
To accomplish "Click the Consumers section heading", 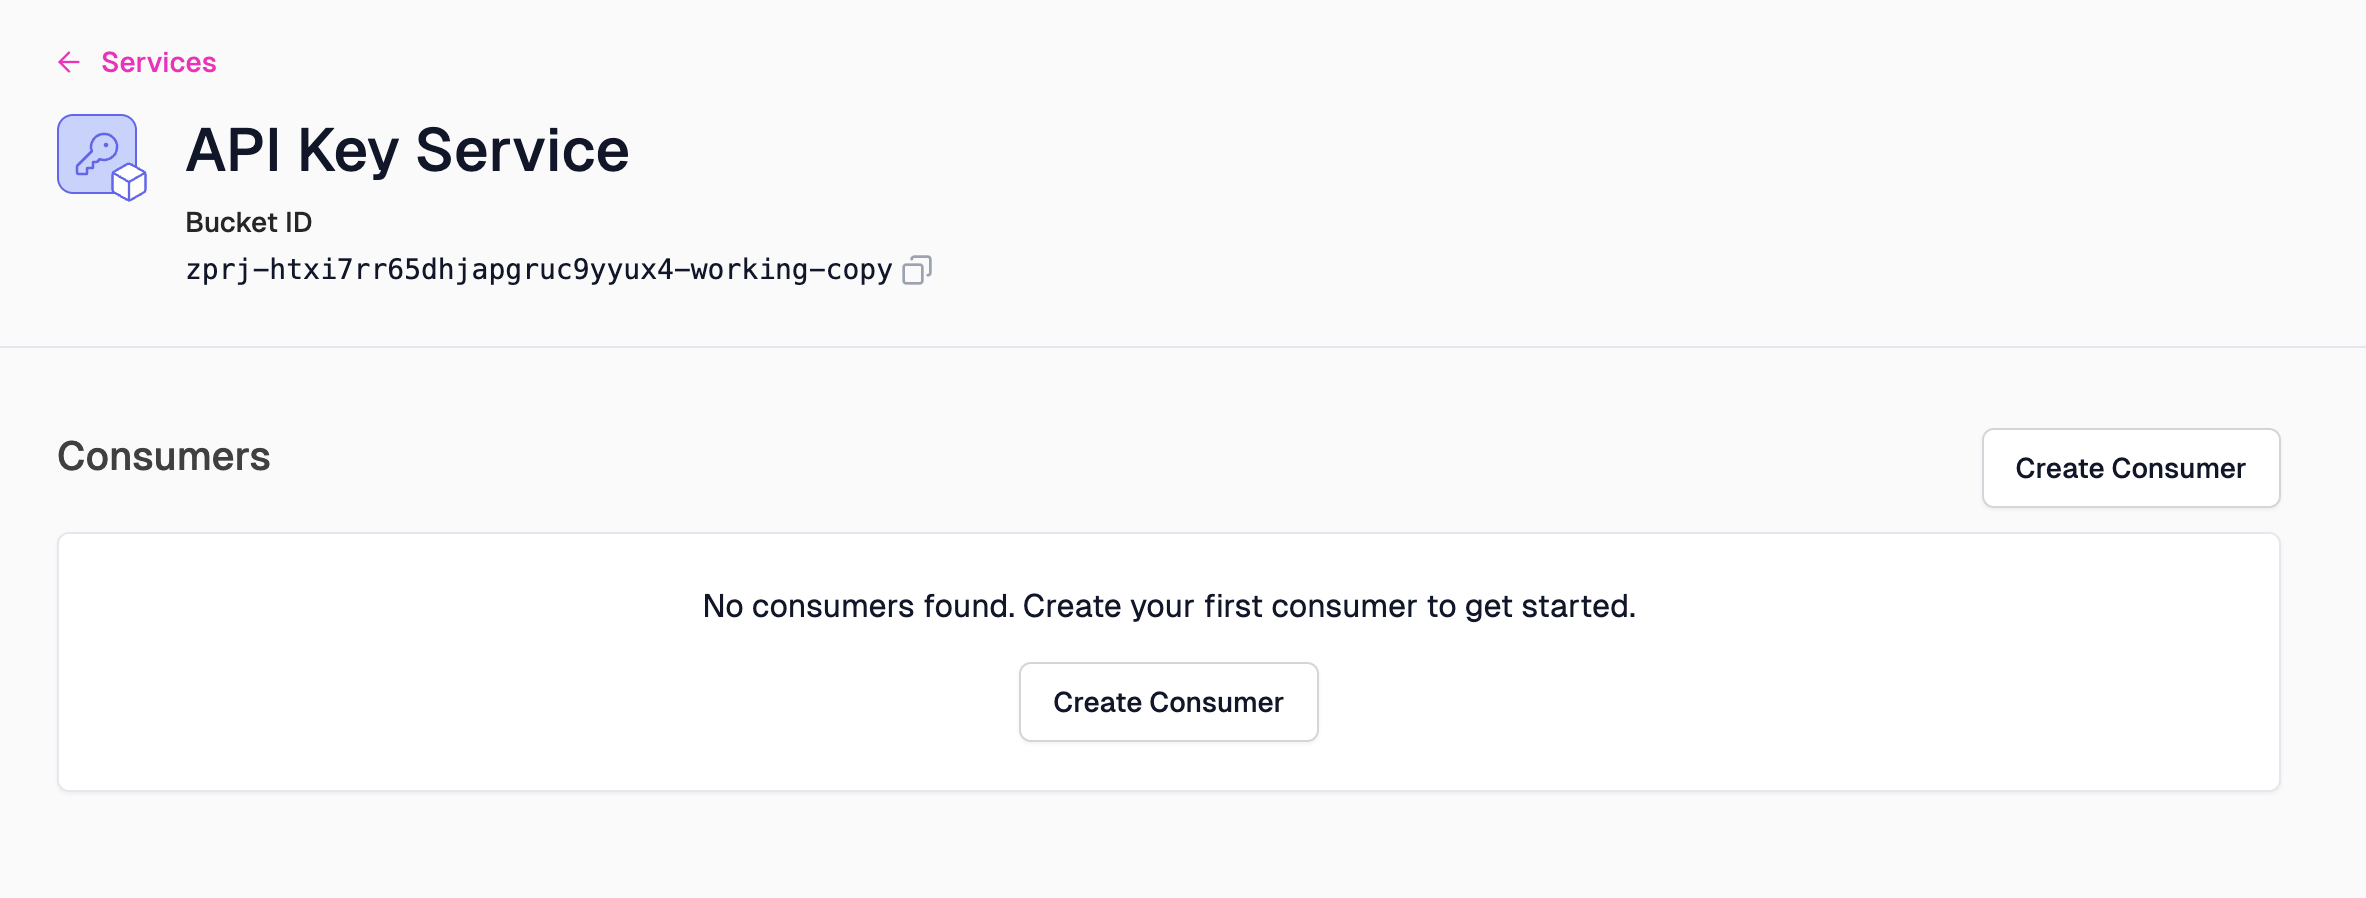I will pyautogui.click(x=164, y=456).
